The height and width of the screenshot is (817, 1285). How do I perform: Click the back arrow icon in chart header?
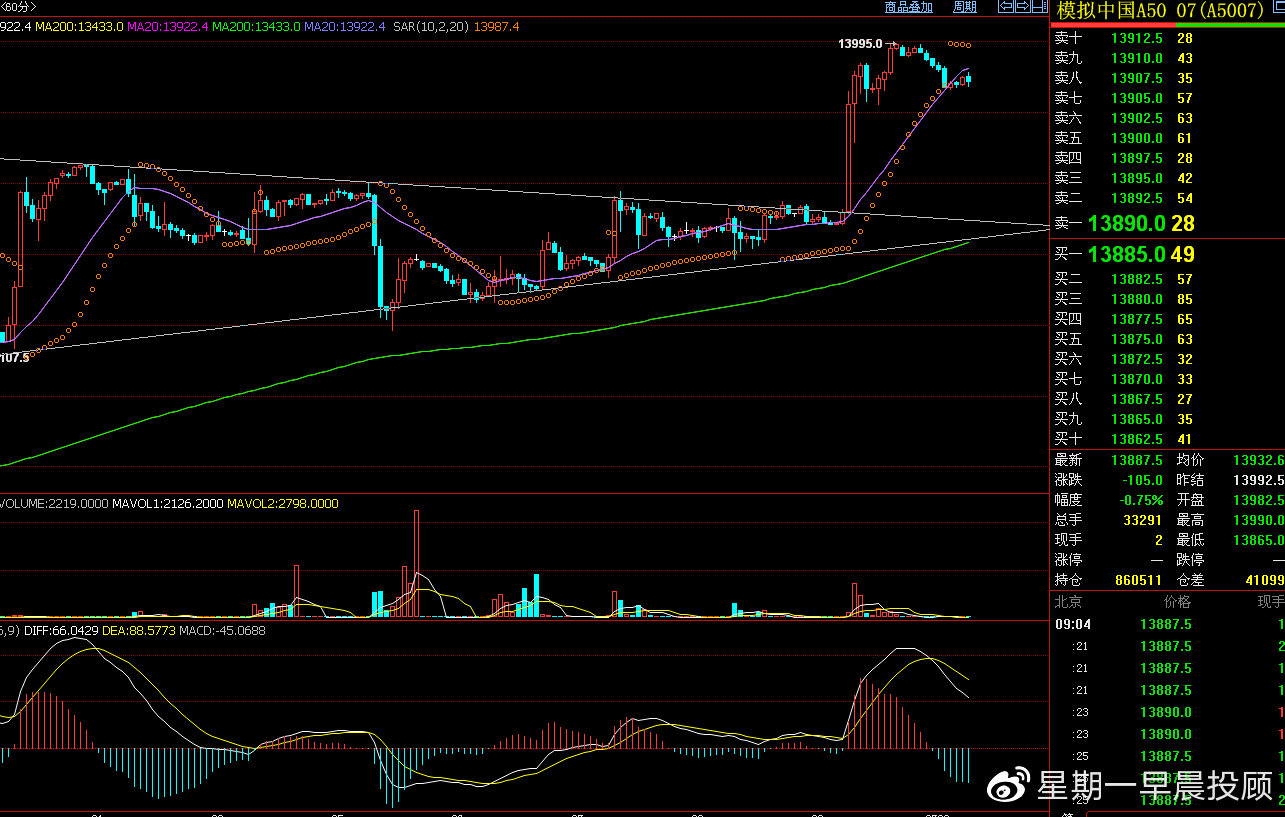[1007, 7]
